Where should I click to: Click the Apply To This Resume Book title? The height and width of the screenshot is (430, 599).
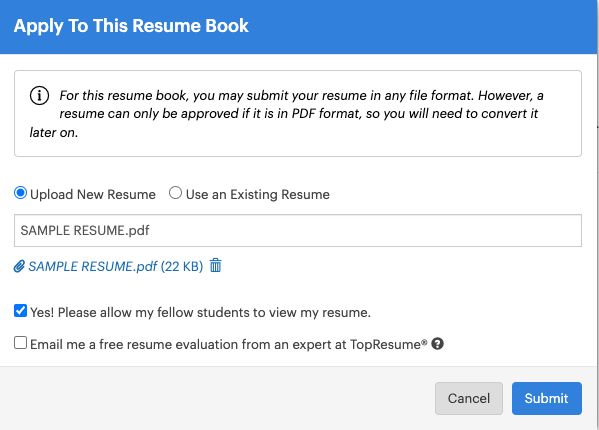pyautogui.click(x=131, y=26)
